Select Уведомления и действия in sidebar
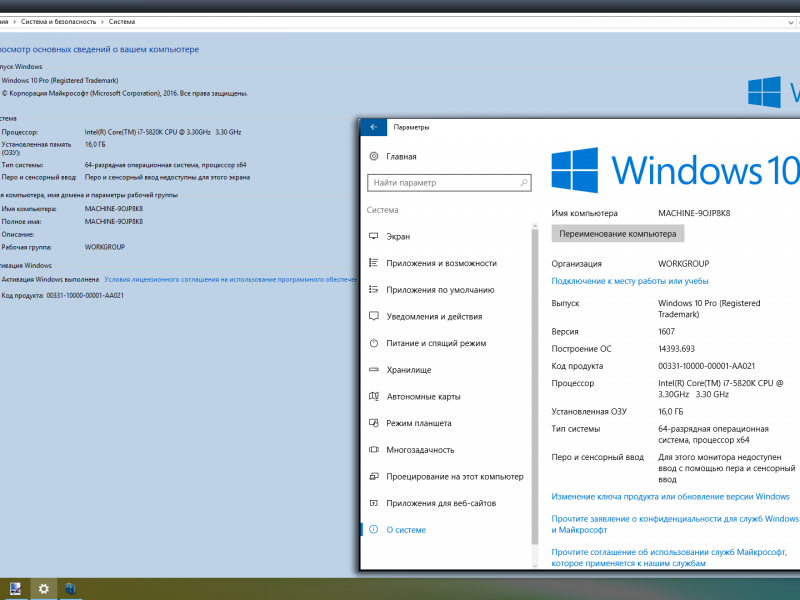 pos(434,316)
